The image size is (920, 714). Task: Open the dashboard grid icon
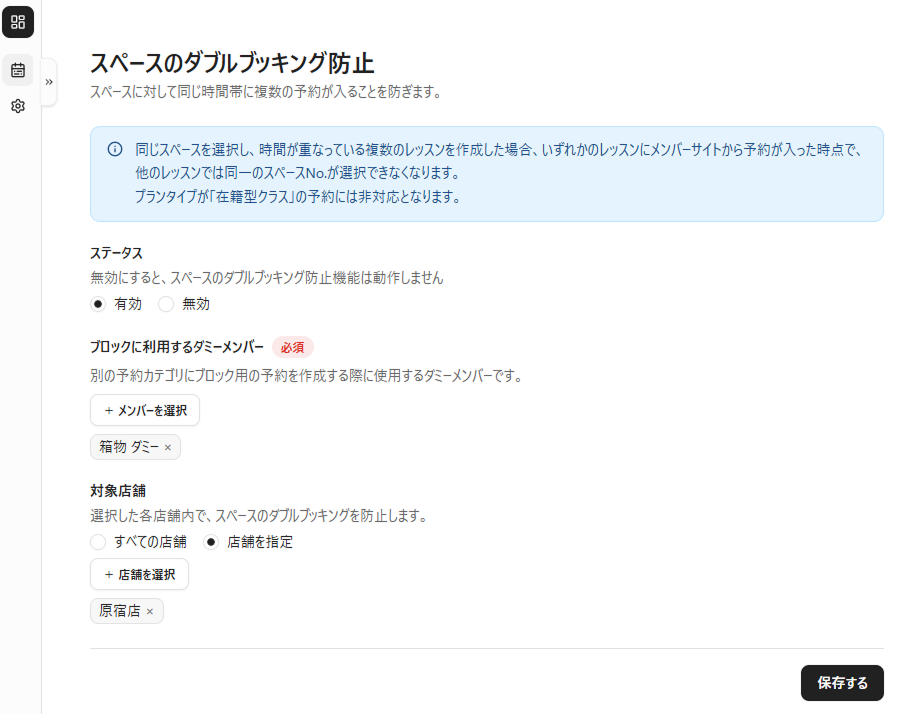click(18, 22)
